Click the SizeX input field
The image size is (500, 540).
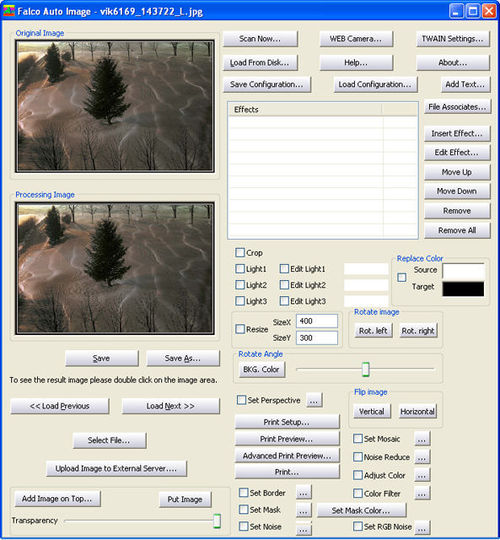pos(317,321)
